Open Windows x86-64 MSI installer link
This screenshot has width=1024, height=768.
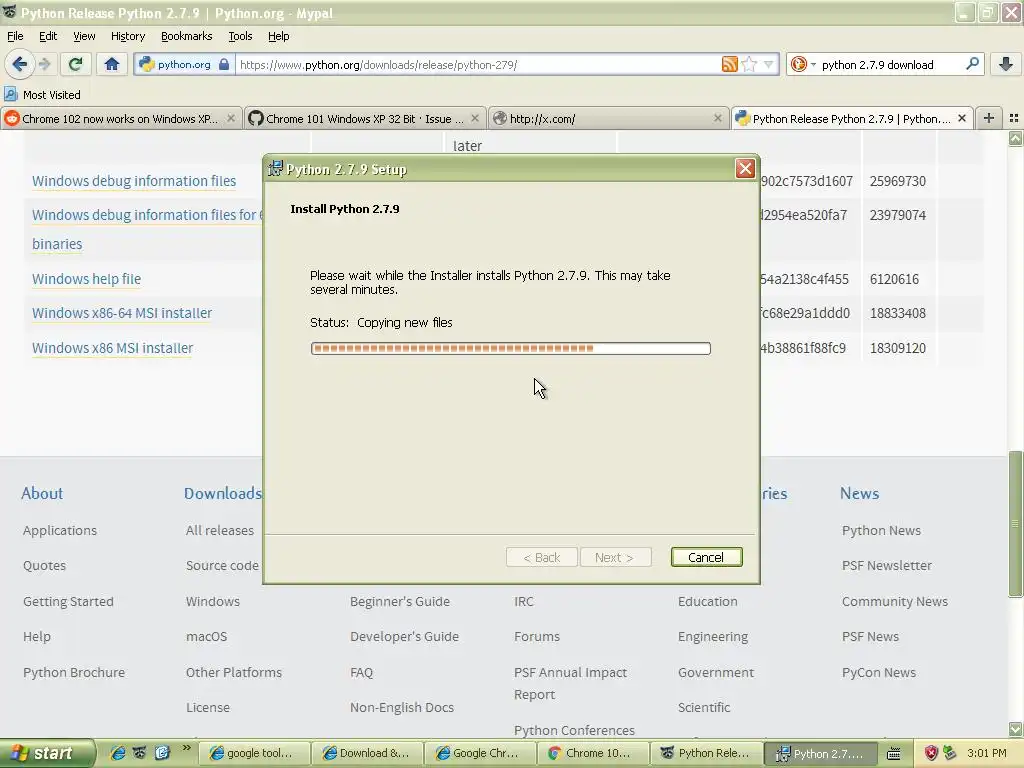pyautogui.click(x=122, y=313)
